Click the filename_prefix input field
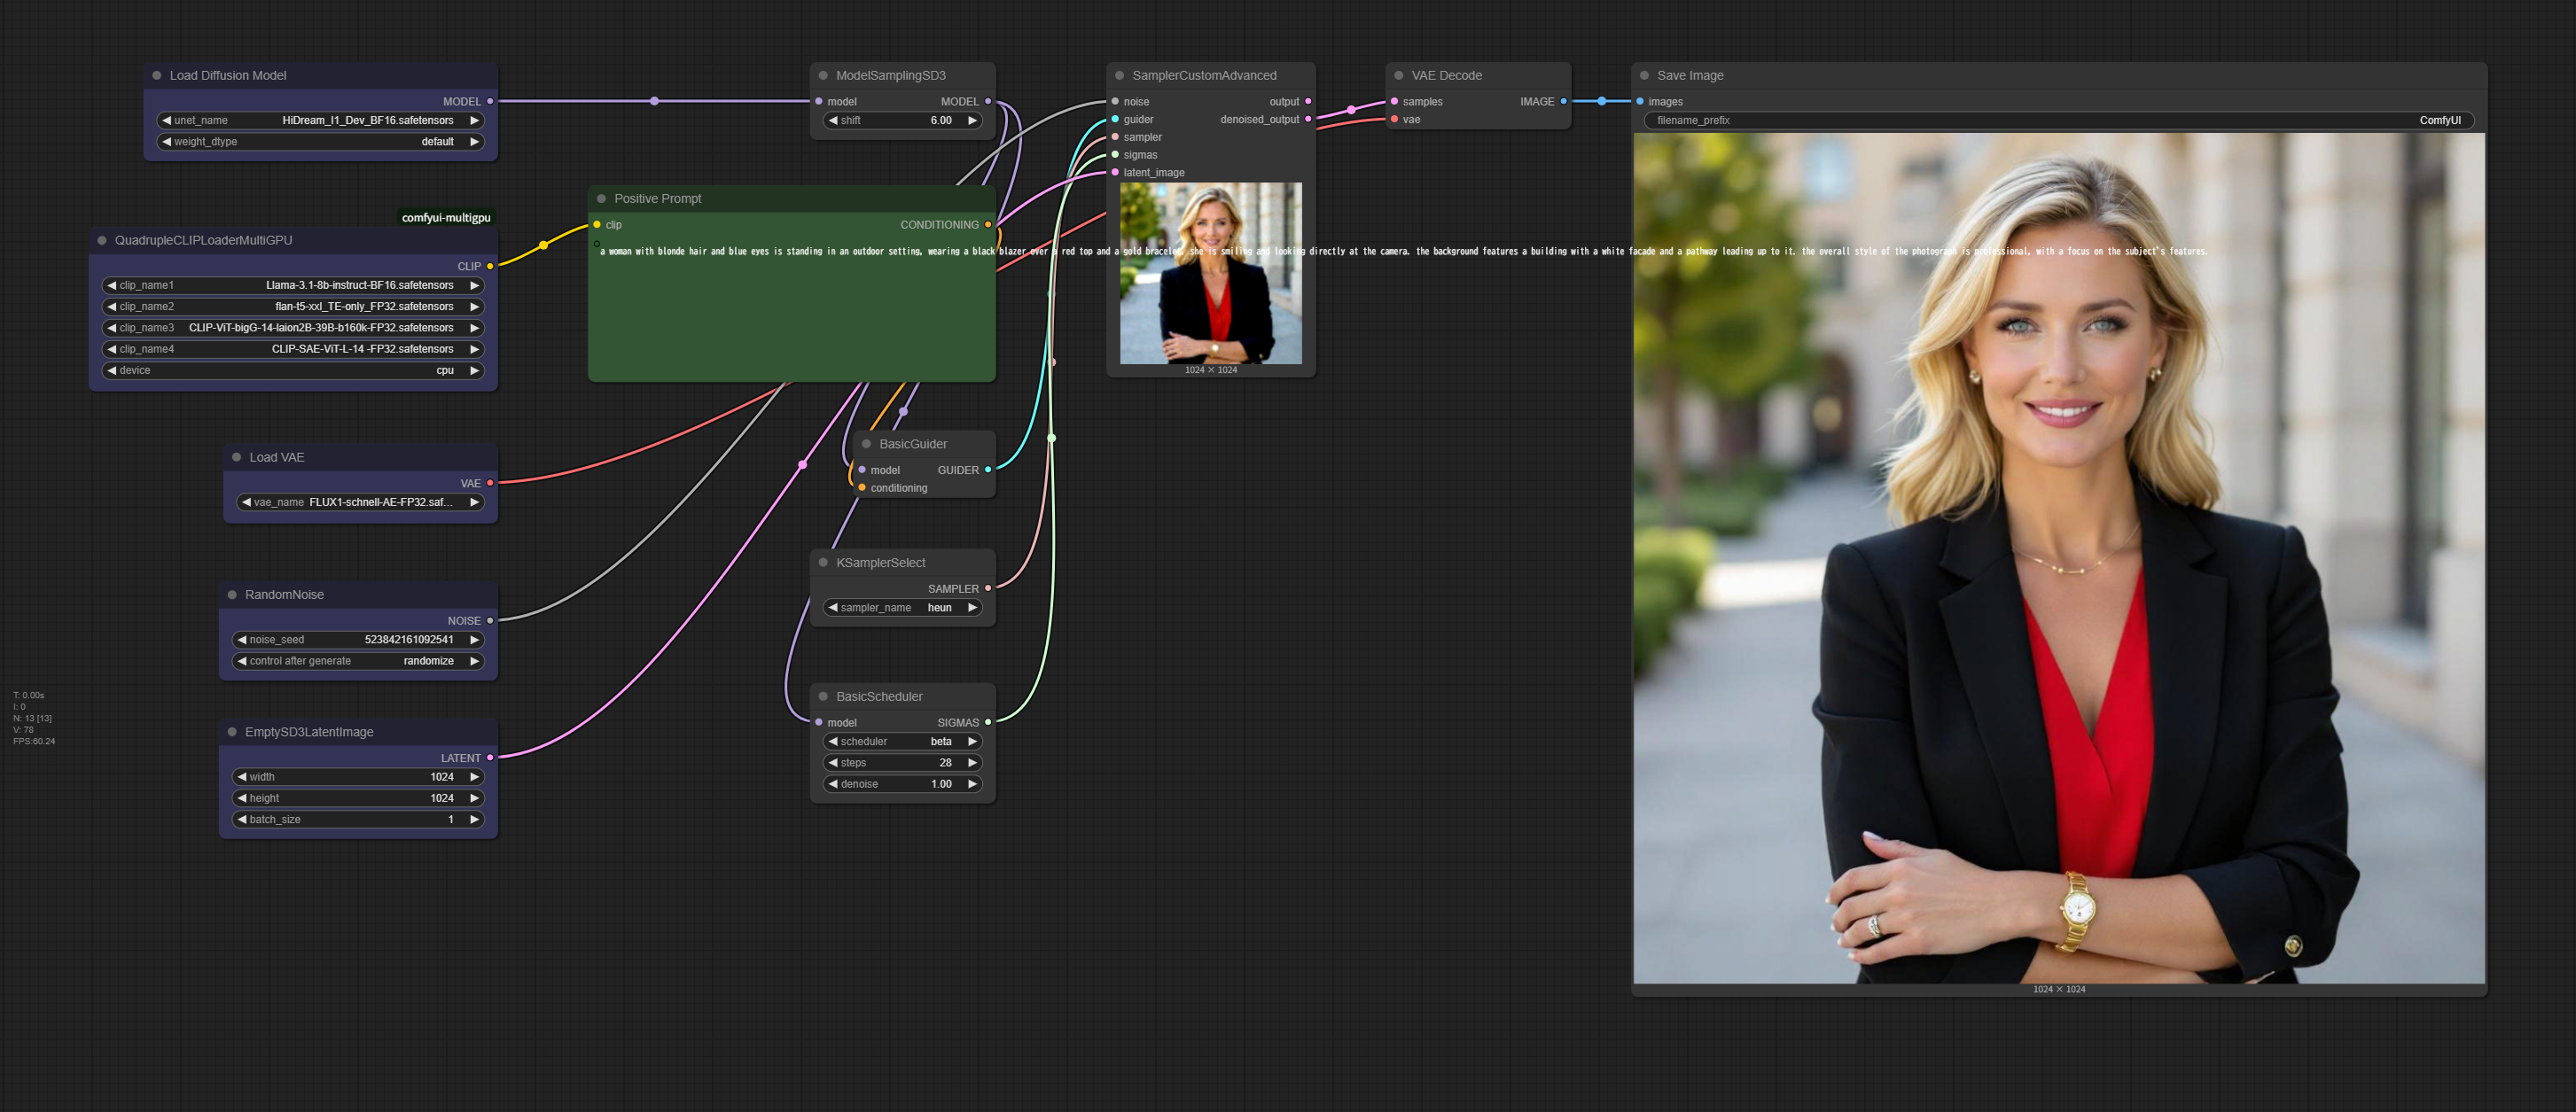 pos(2059,120)
